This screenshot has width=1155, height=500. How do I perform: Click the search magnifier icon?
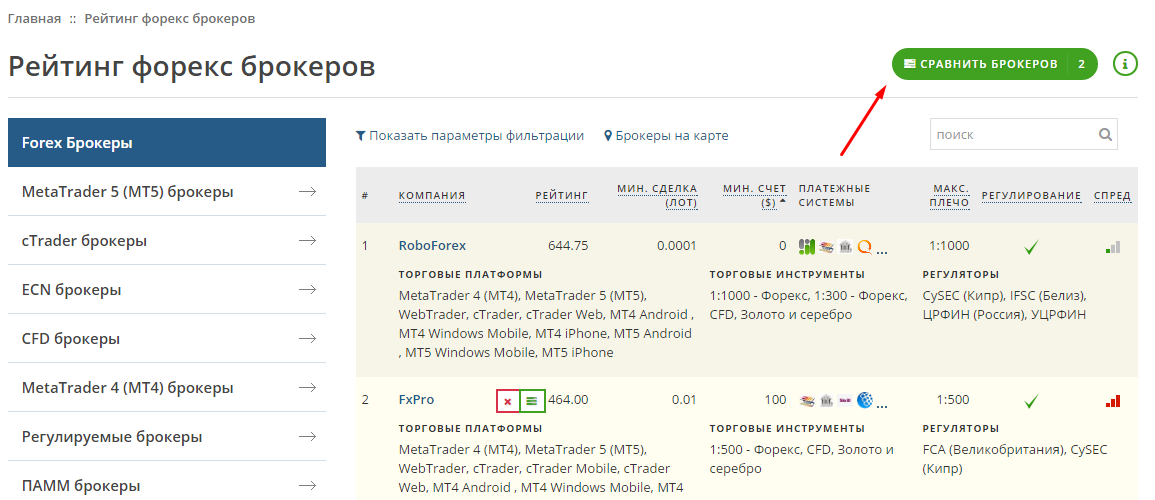[1105, 135]
